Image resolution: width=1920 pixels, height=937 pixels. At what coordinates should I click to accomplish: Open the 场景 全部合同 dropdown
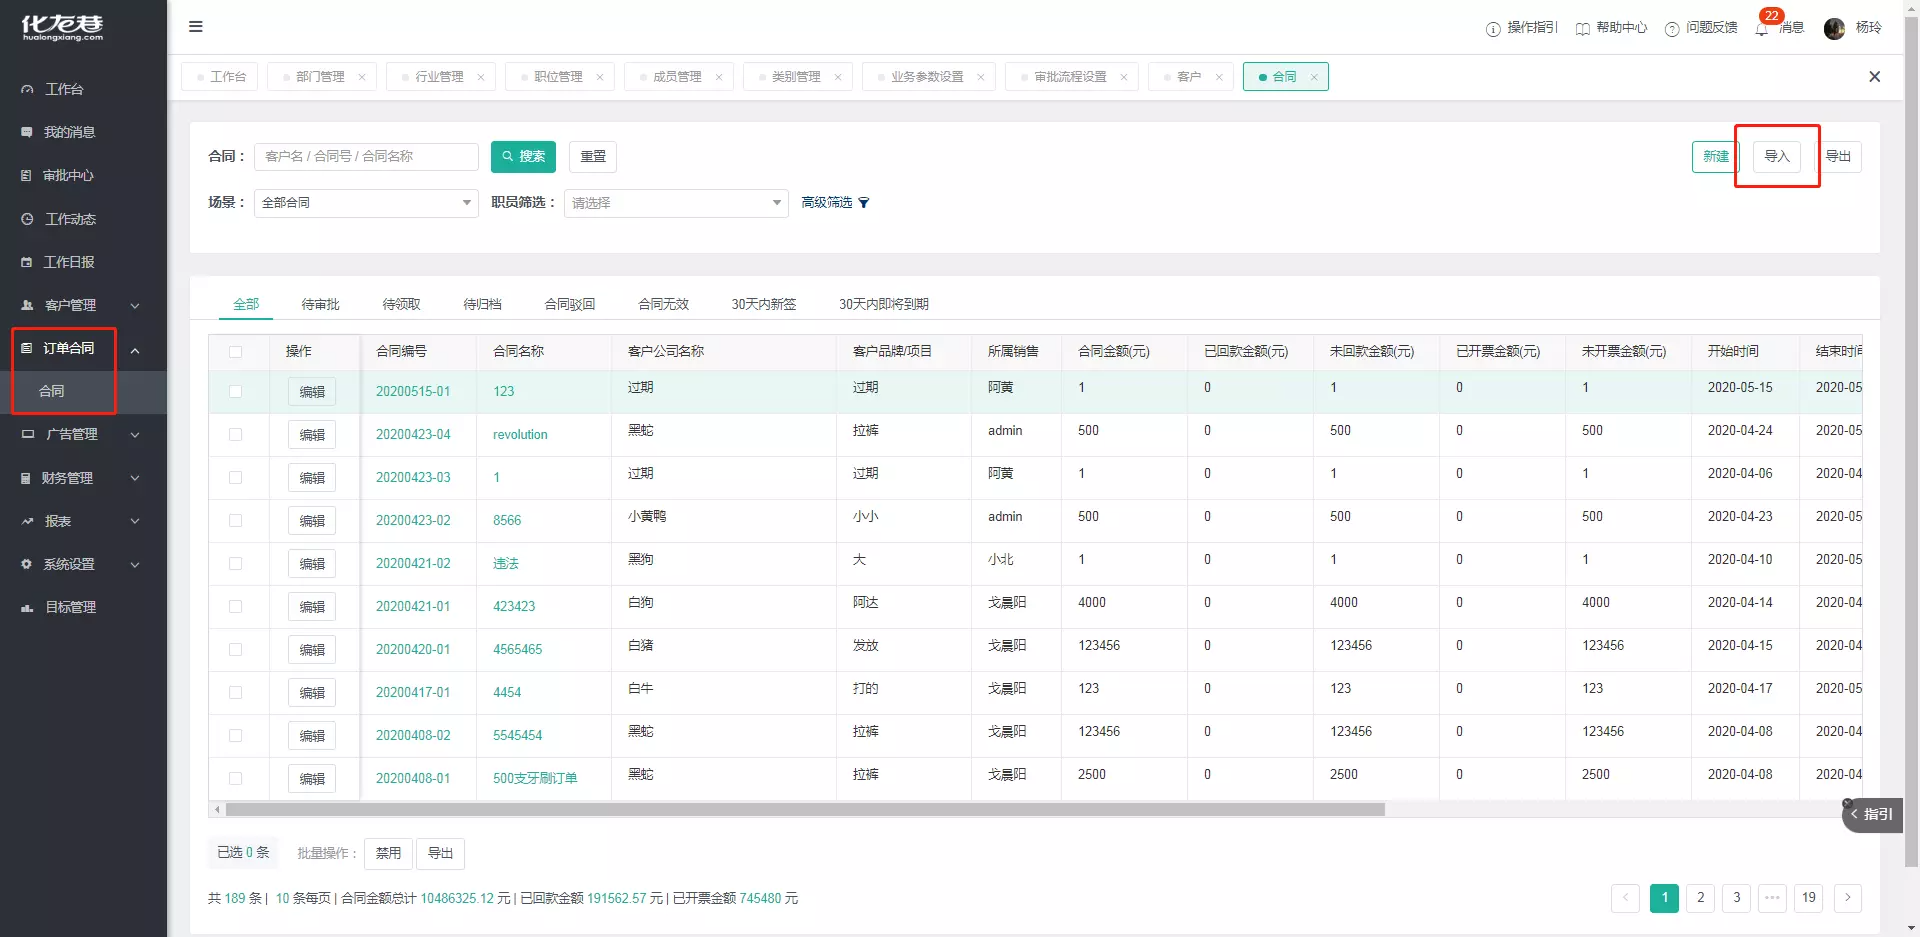[366, 203]
